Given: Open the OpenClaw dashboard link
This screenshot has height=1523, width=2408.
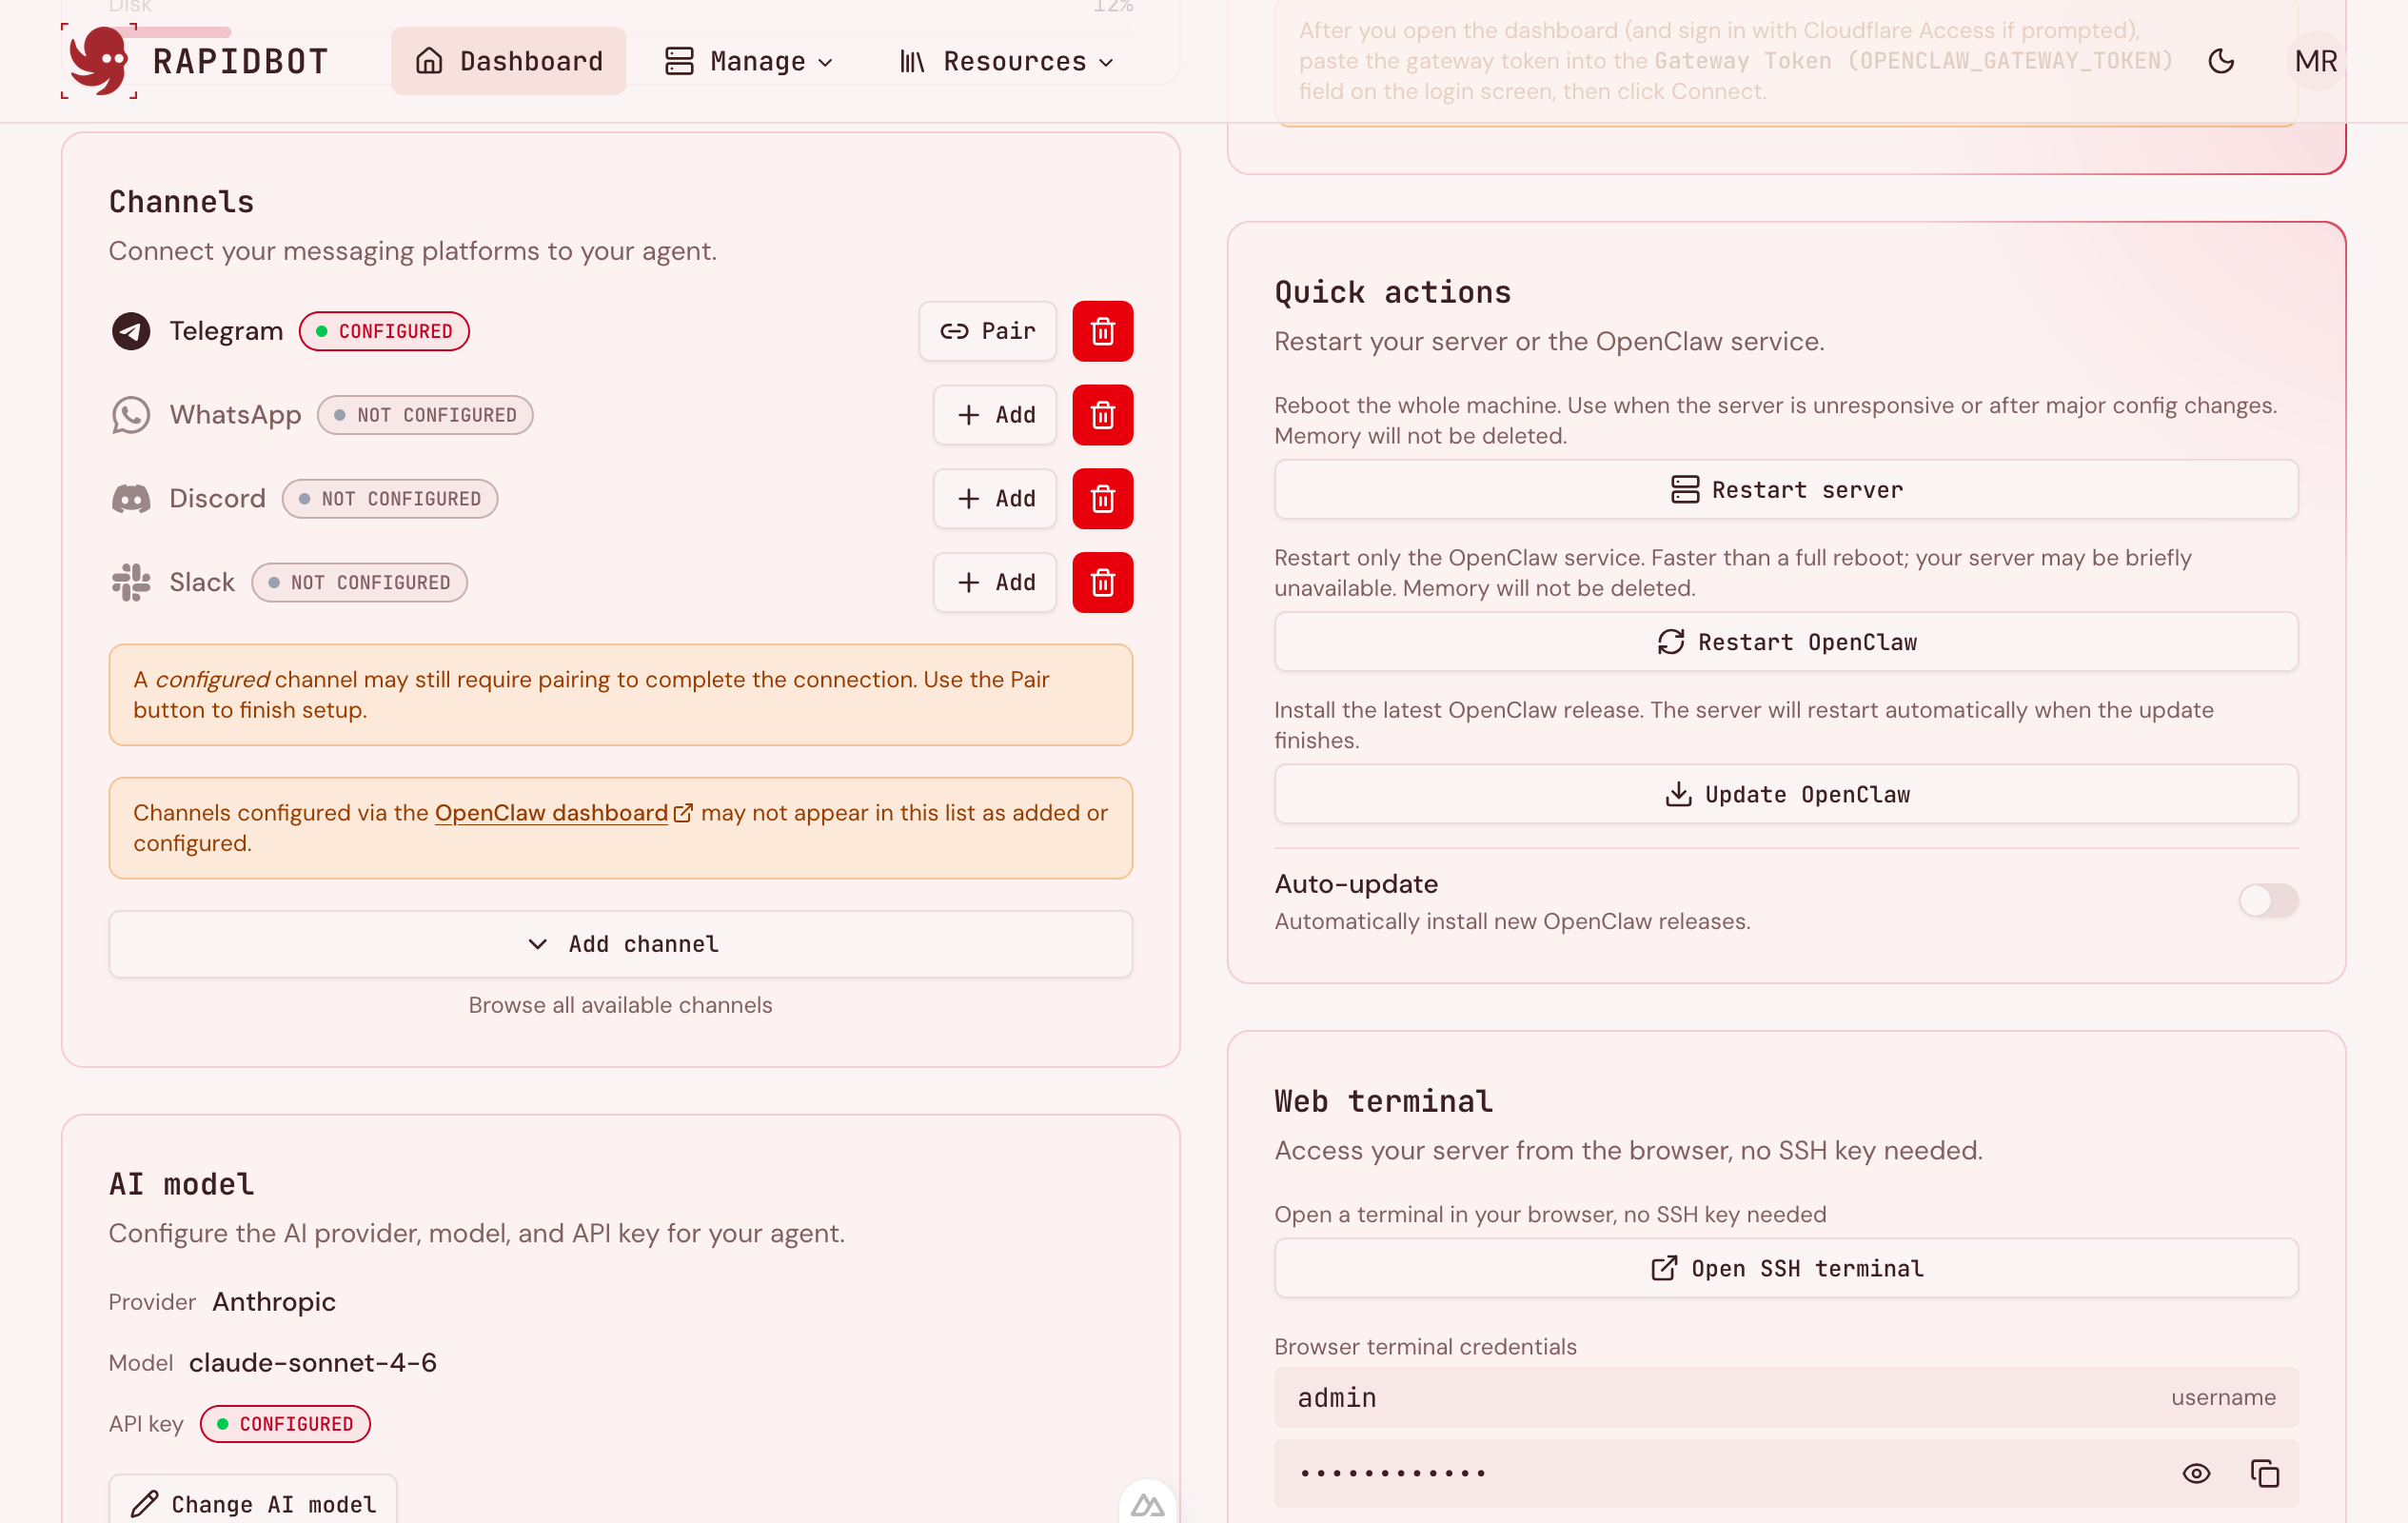Looking at the screenshot, I should (x=552, y=813).
